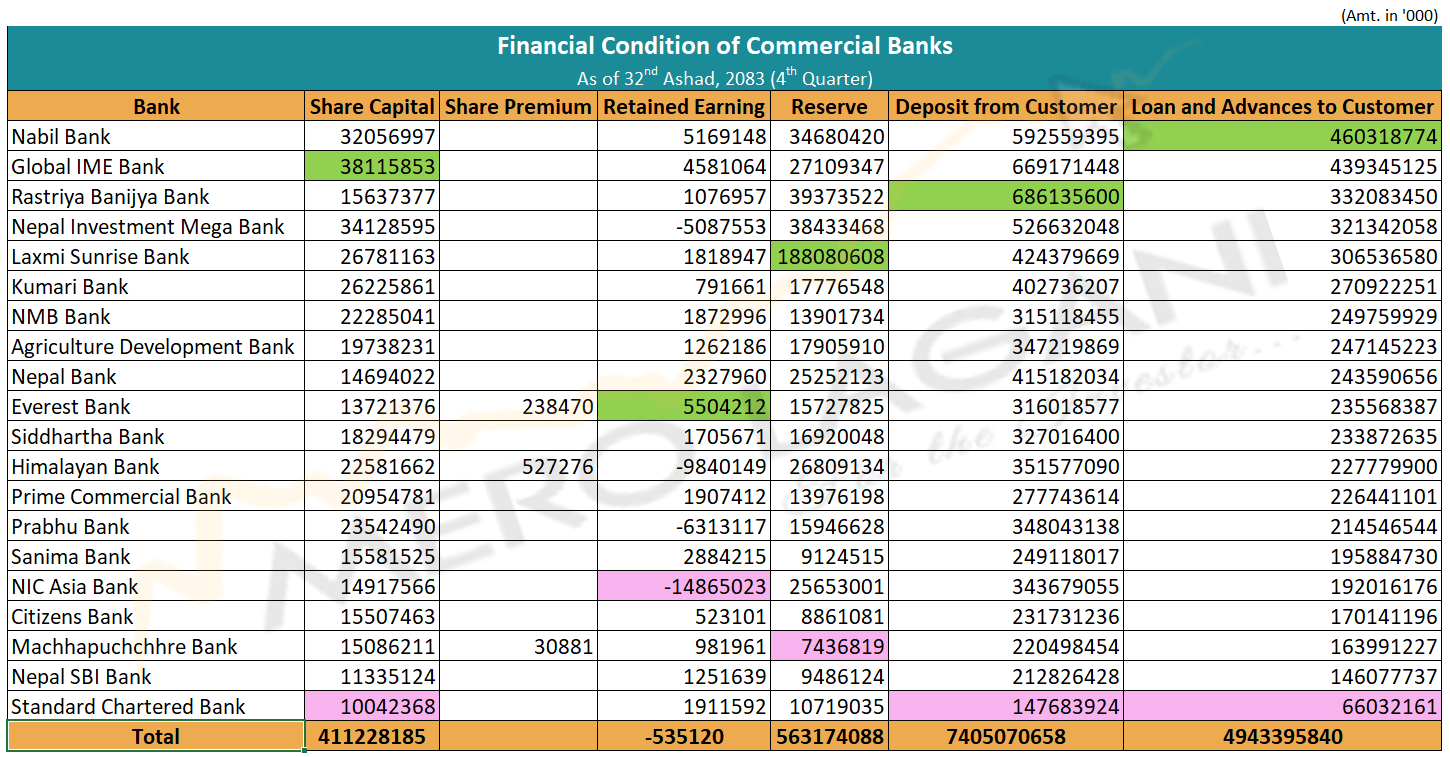Screen dimensions: 1450x757
Task: Select the 'Prime Commercial Bank' cell
Action: tap(156, 497)
